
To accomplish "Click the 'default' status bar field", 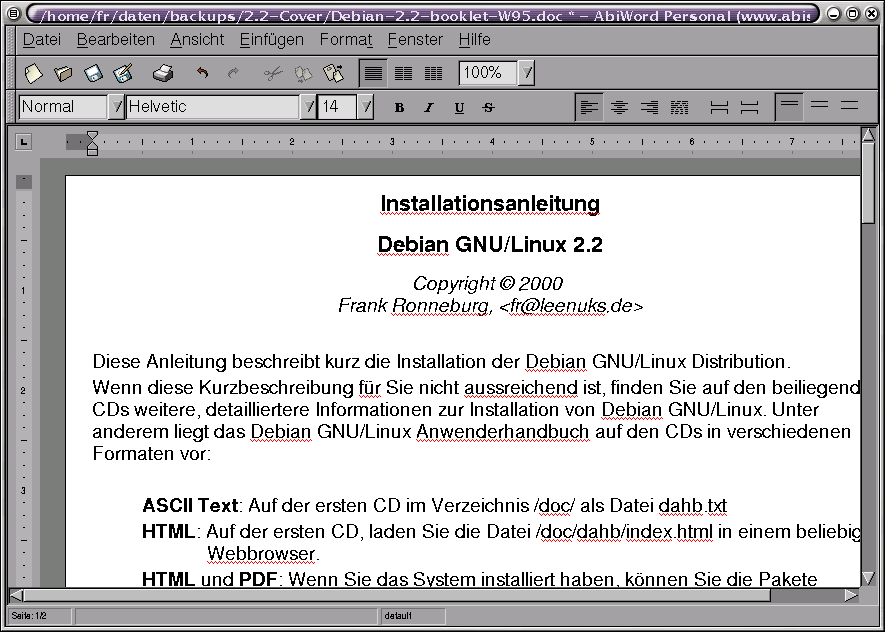I will coord(413,616).
